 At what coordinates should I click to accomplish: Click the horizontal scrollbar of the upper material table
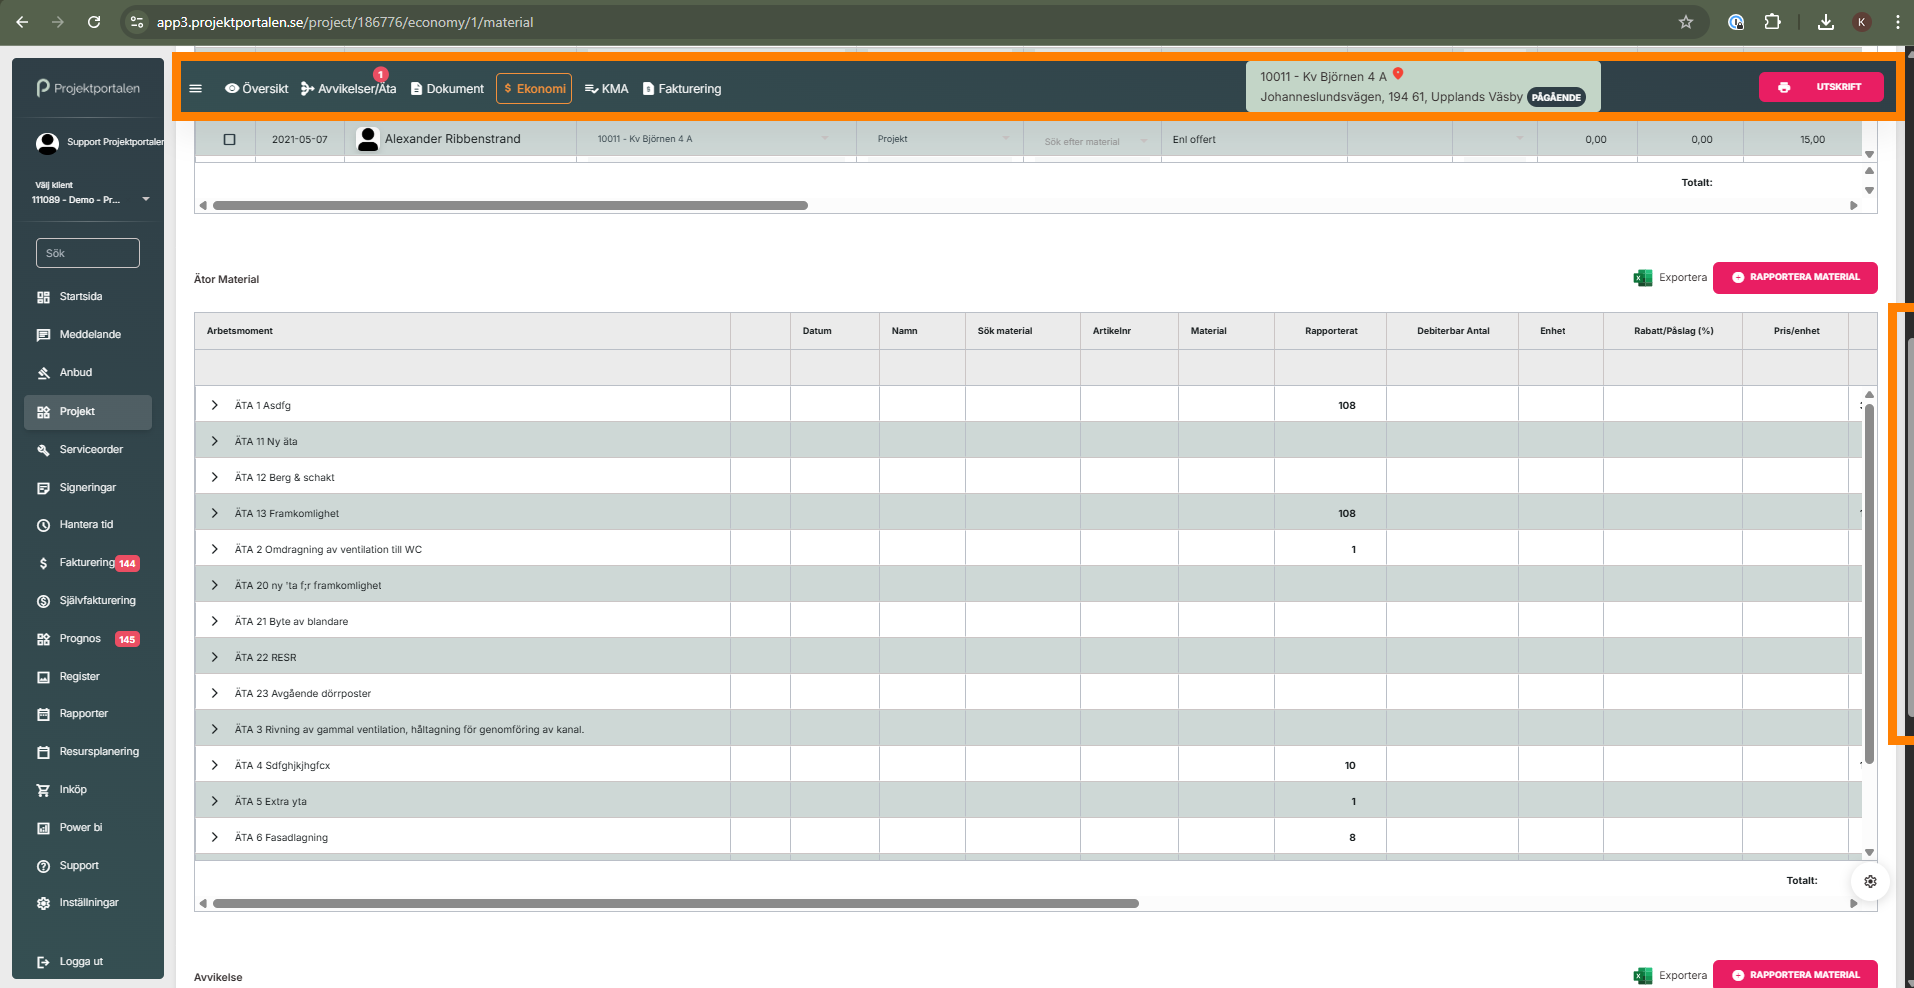(x=510, y=206)
